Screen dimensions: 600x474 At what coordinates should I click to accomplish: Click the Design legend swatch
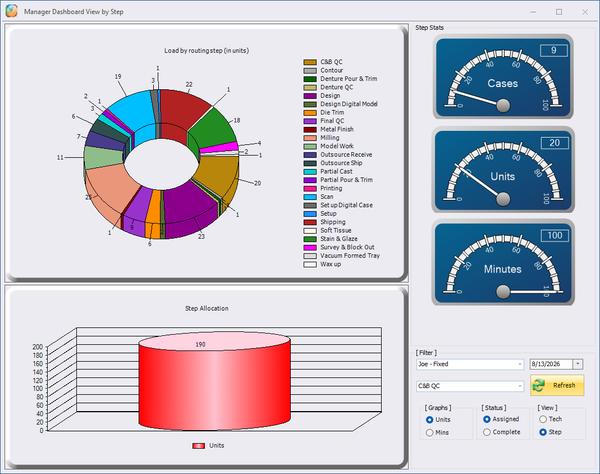point(310,96)
